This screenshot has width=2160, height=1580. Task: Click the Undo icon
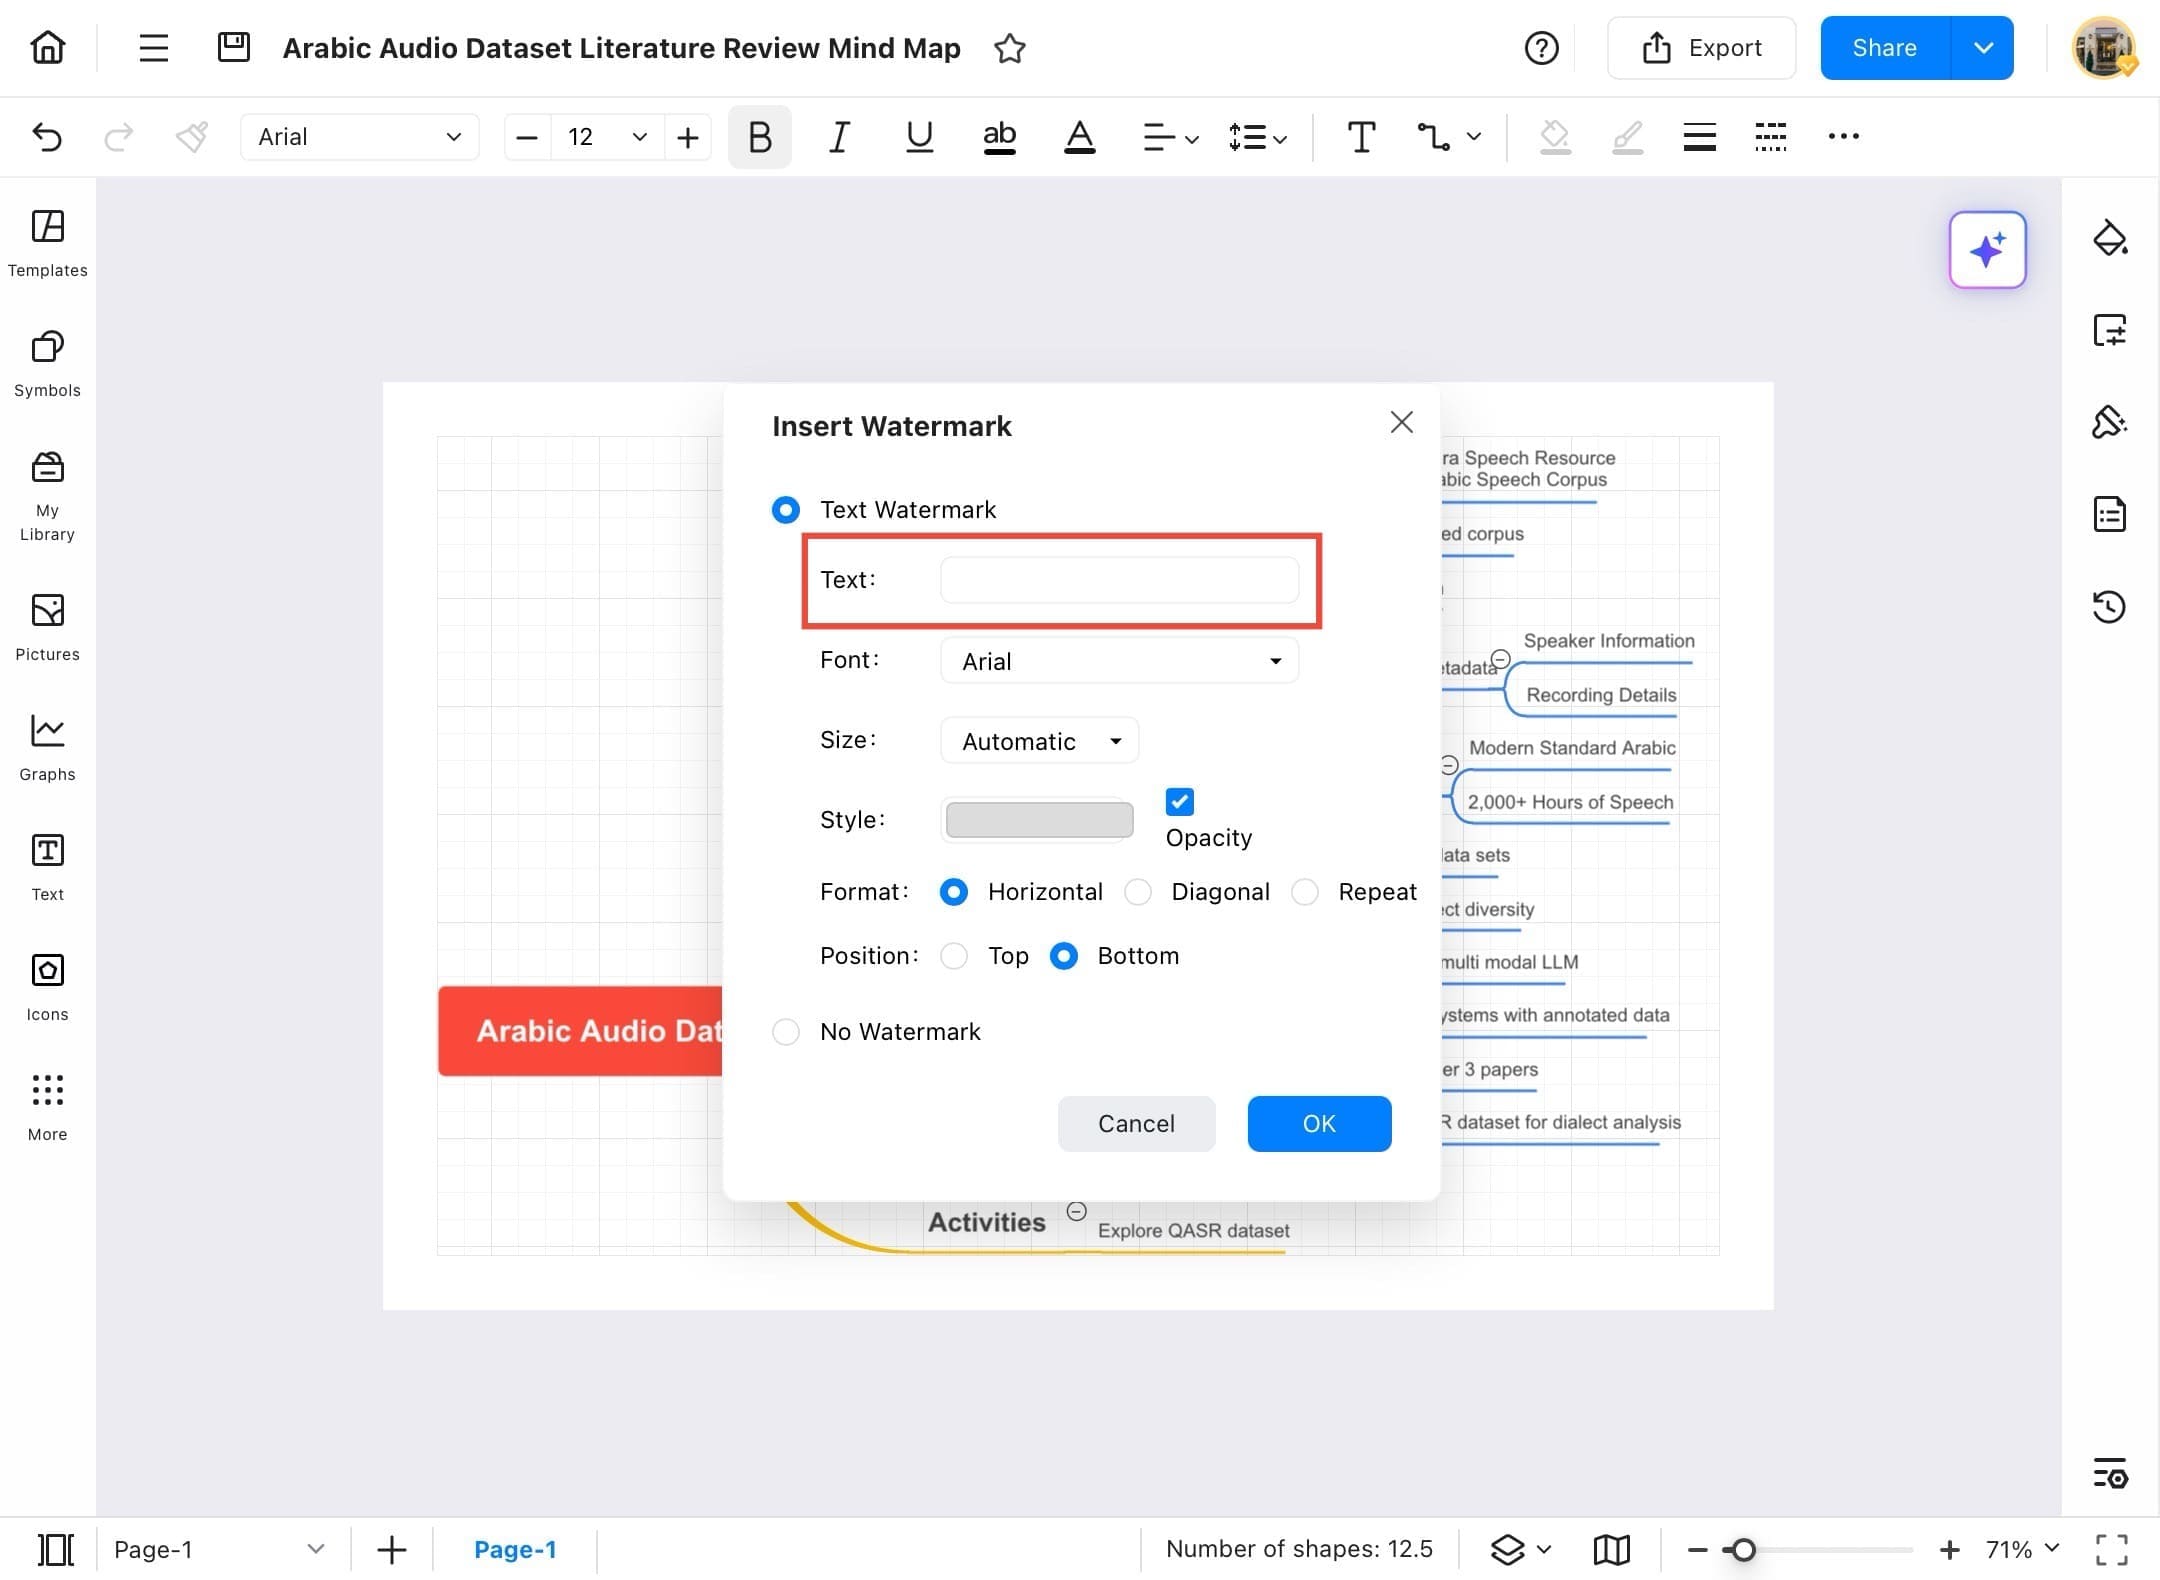coord(47,137)
